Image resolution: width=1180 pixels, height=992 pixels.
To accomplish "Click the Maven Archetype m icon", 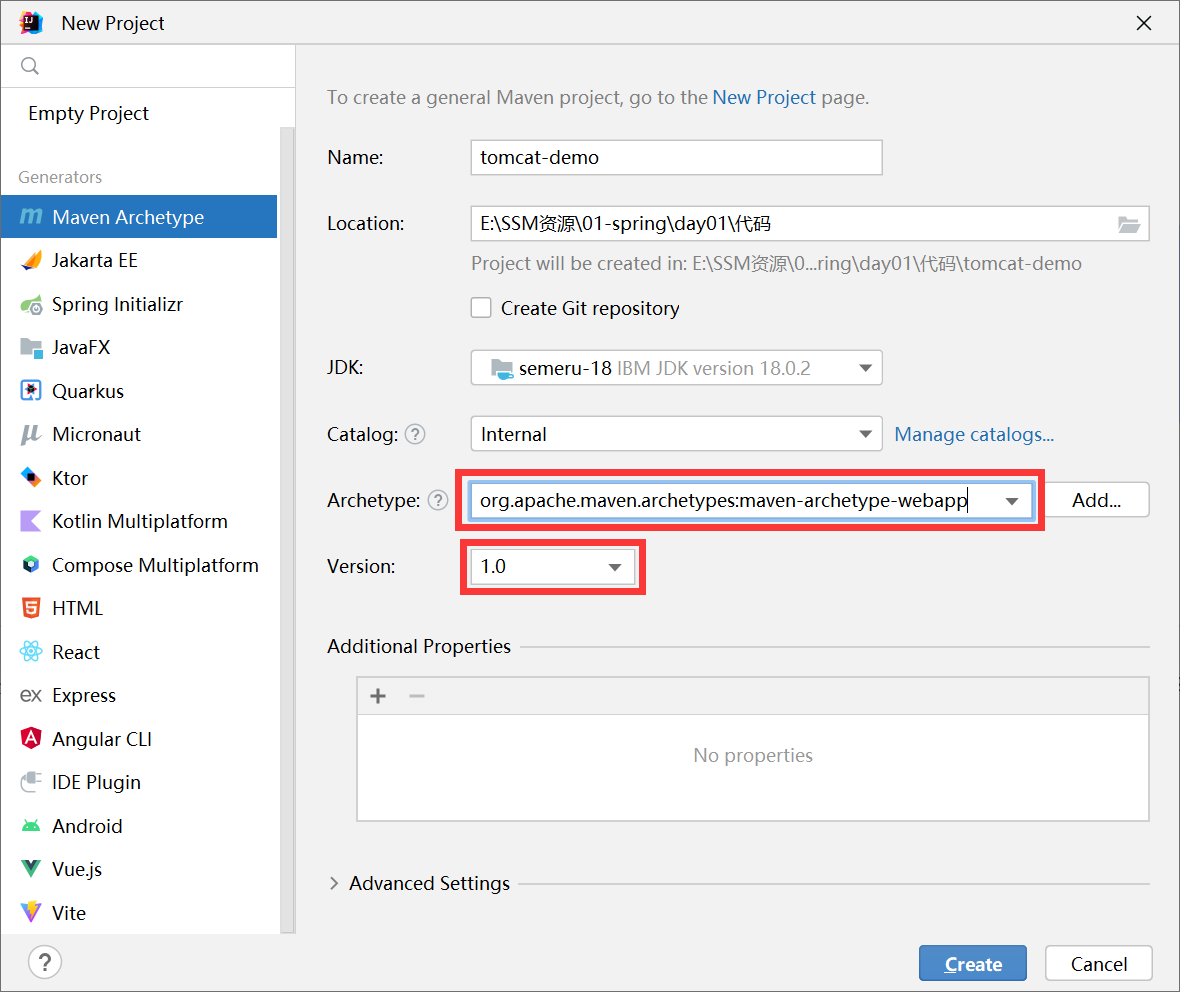I will pos(31,217).
